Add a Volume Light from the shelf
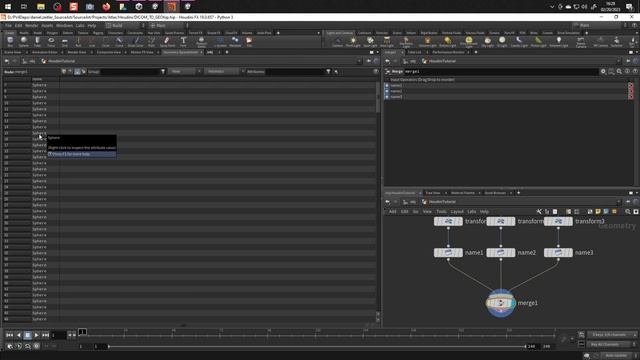640x360 pixels. coord(427,42)
